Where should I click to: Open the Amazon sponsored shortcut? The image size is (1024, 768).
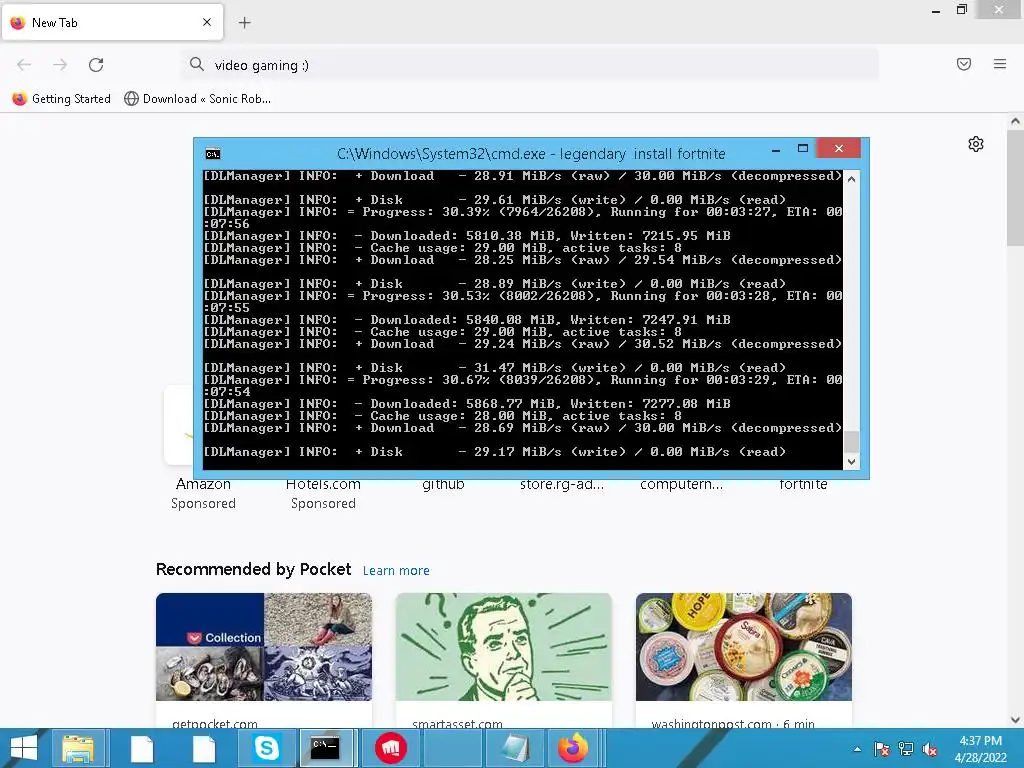point(203,484)
